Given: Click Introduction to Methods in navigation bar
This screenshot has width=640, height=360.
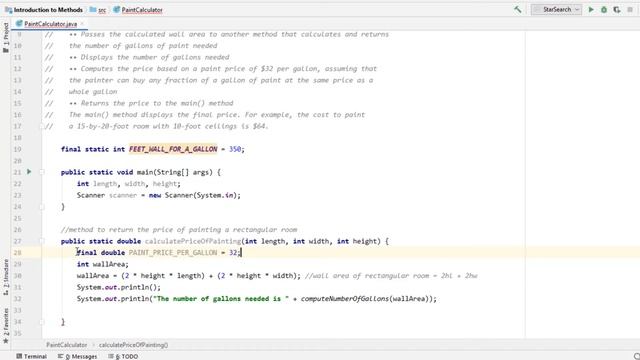Looking at the screenshot, I should coord(48,10).
